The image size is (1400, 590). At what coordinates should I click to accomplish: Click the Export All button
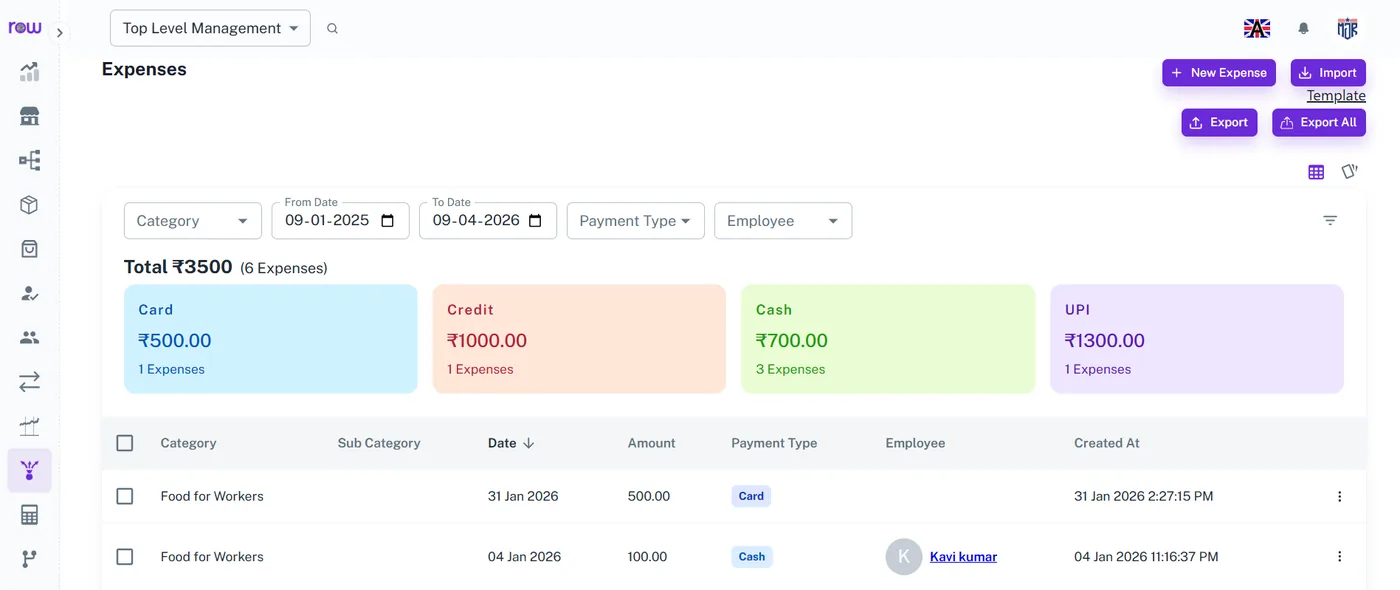pyautogui.click(x=1319, y=122)
